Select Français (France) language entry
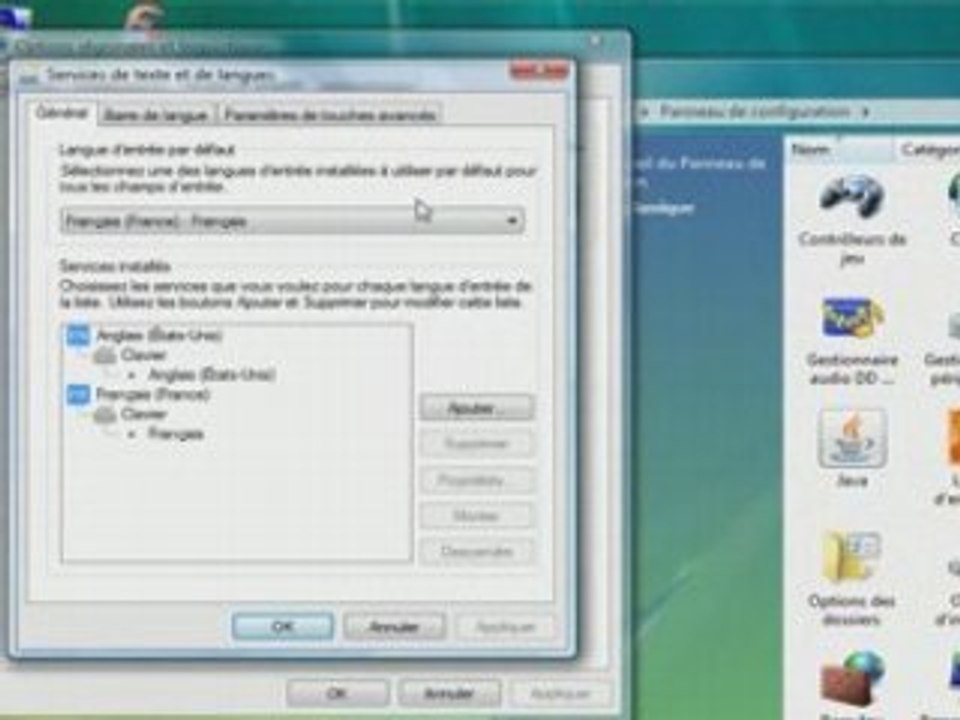This screenshot has width=960, height=720. tap(153, 394)
